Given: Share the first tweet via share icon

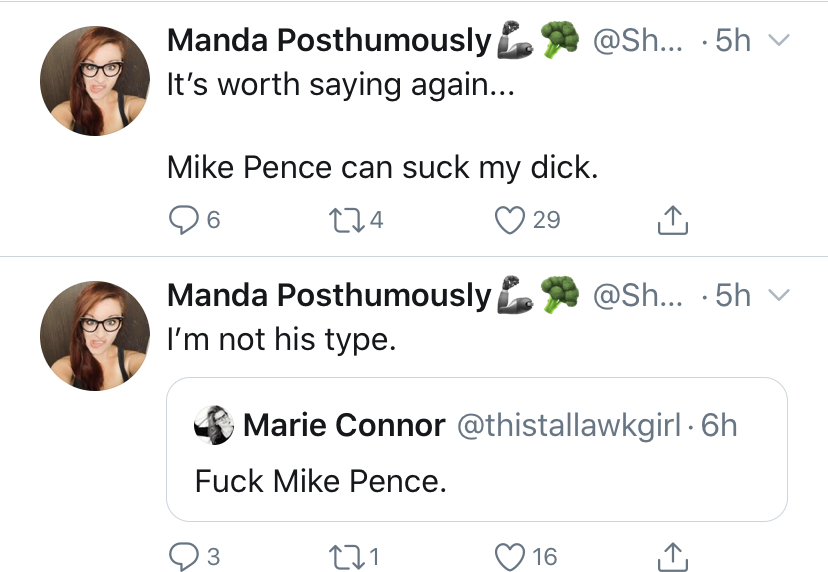Looking at the screenshot, I should (673, 220).
